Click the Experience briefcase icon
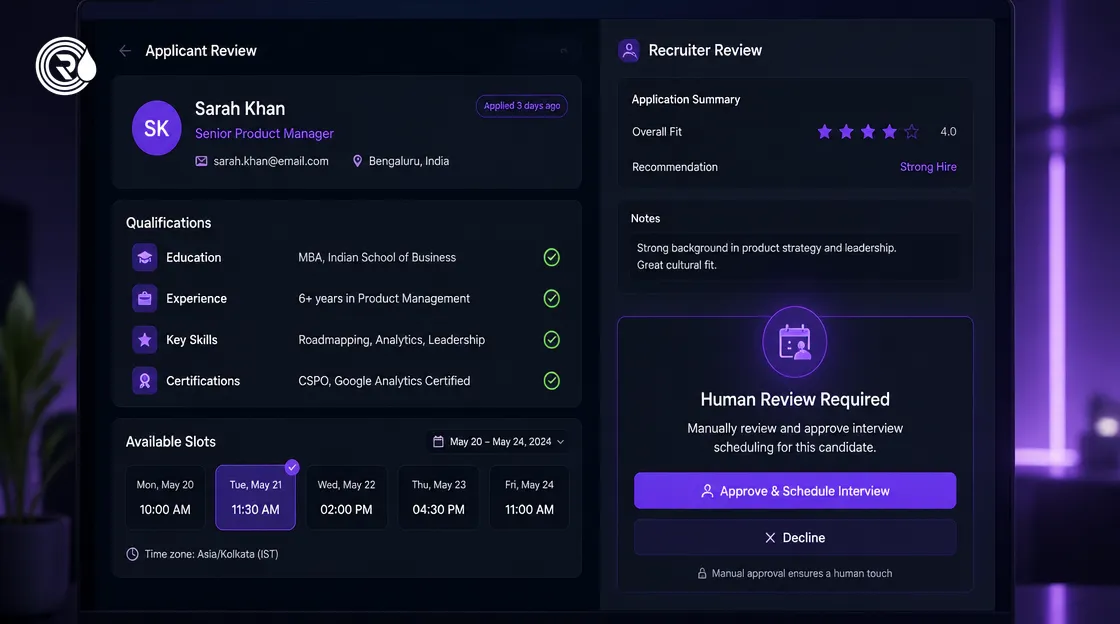 [144, 298]
